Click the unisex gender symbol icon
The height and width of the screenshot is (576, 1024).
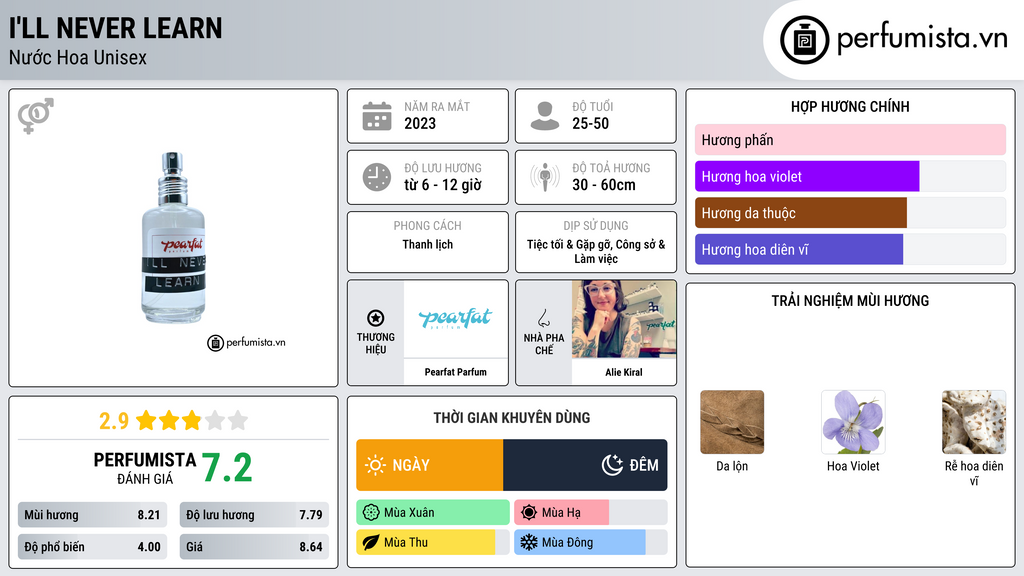pyautogui.click(x=35, y=116)
